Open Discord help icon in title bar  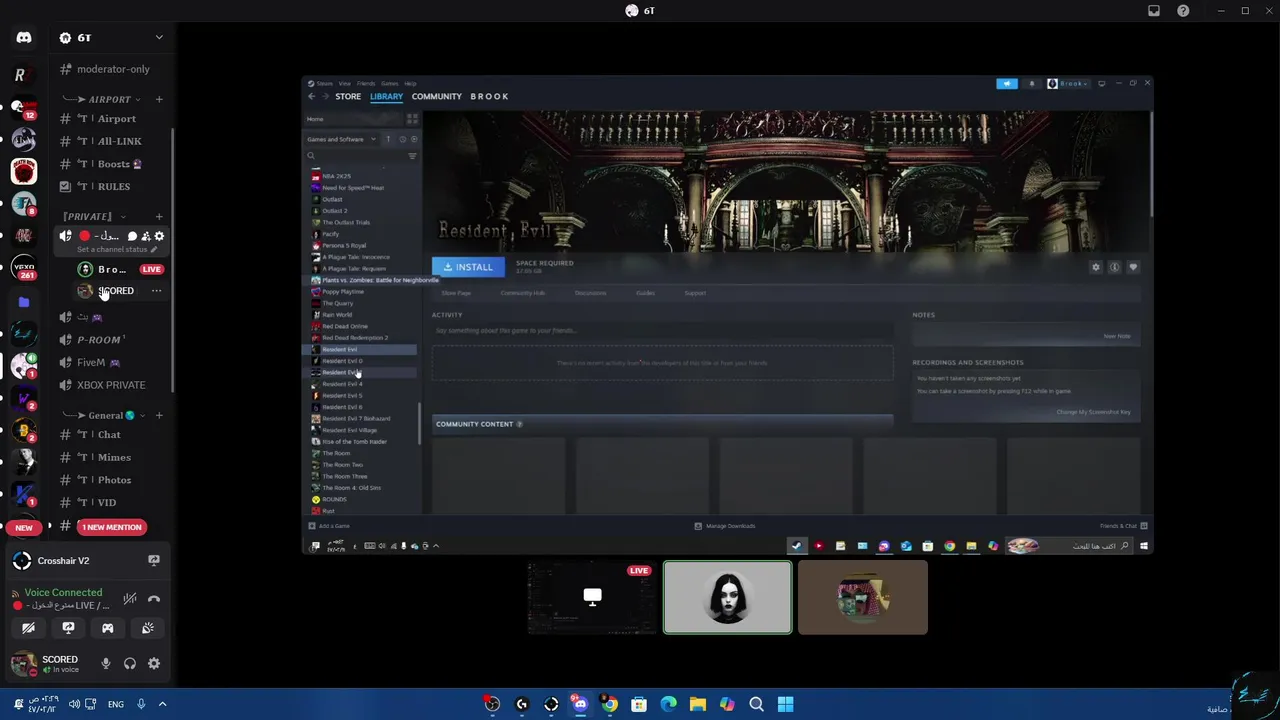[x=1183, y=11]
